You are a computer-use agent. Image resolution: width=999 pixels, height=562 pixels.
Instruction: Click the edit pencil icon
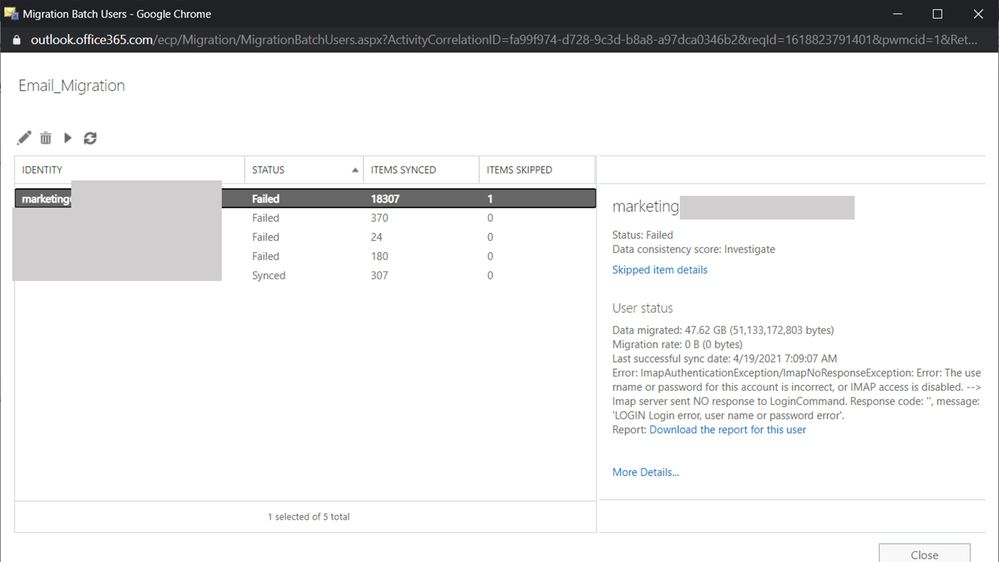[x=24, y=138]
